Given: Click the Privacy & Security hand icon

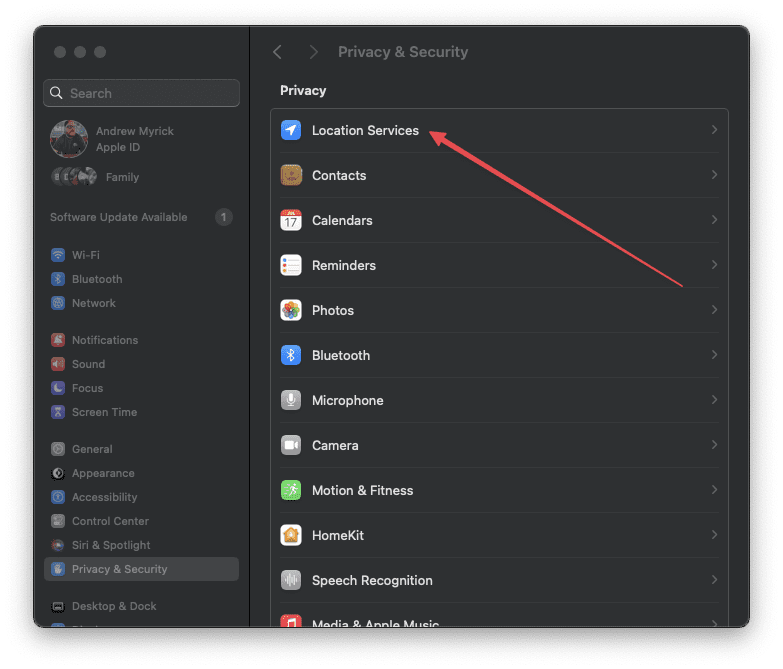Looking at the screenshot, I should coord(58,569).
